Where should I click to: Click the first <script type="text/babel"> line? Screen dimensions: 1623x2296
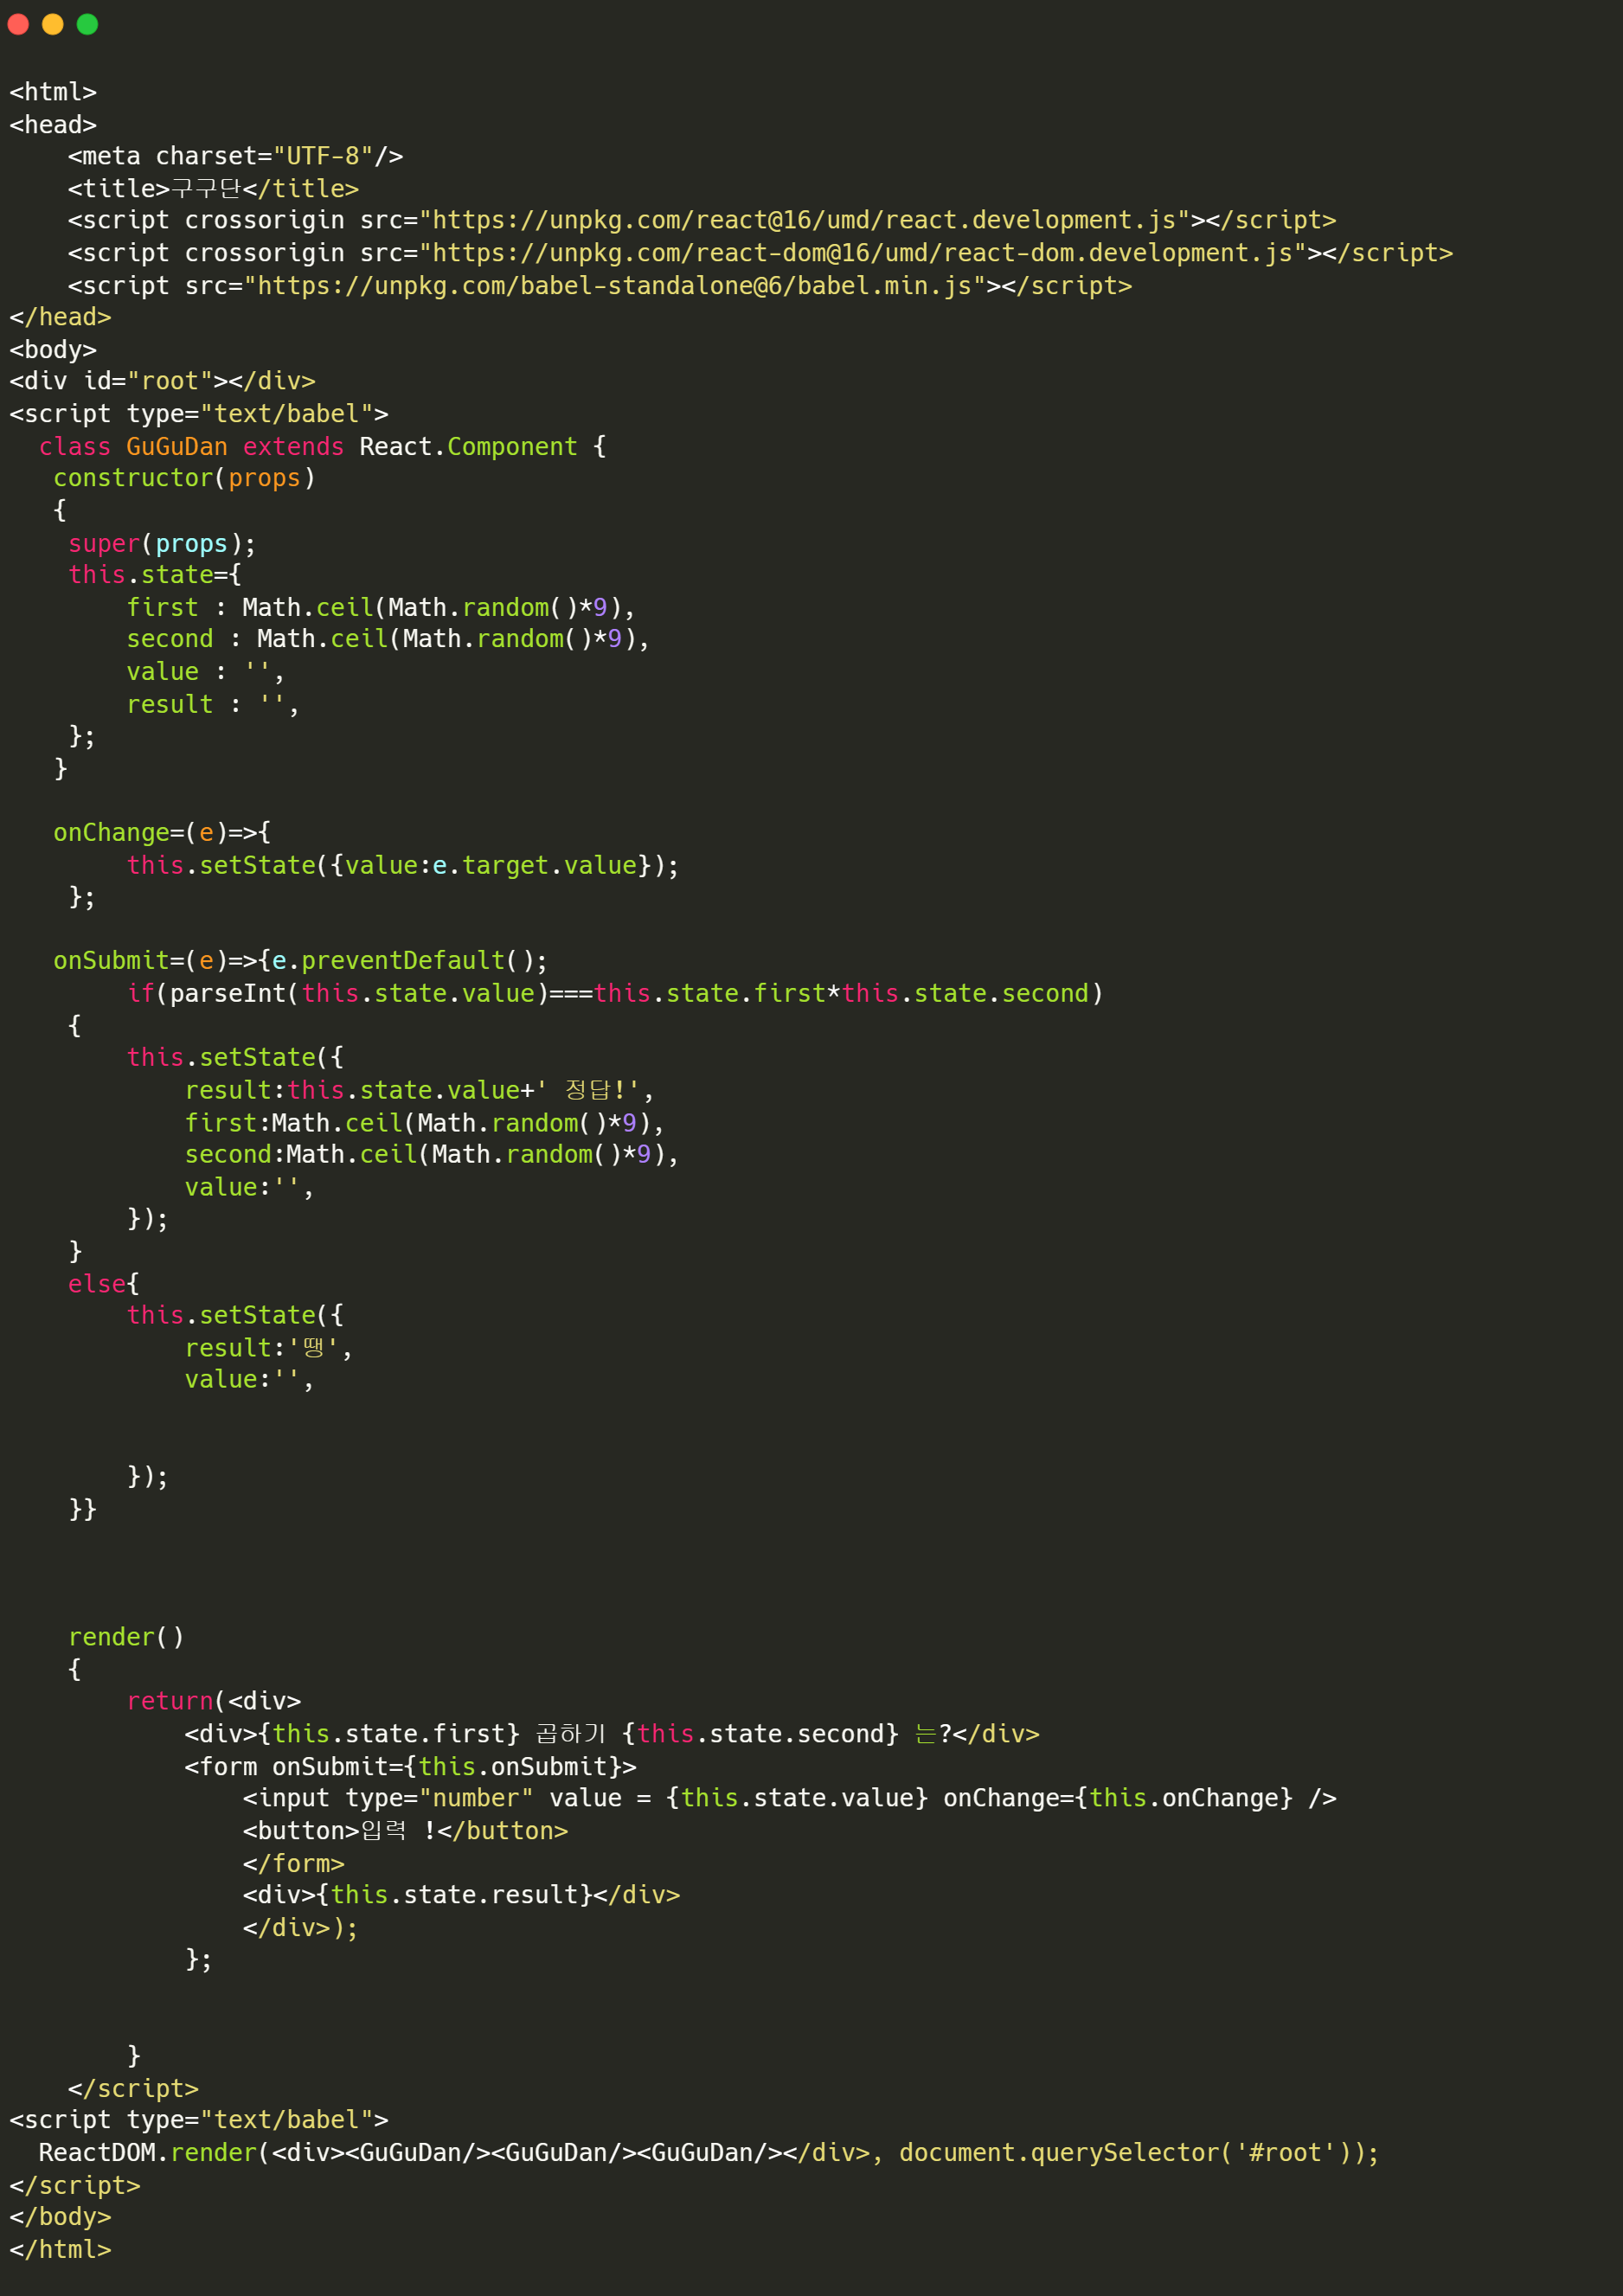coord(199,414)
